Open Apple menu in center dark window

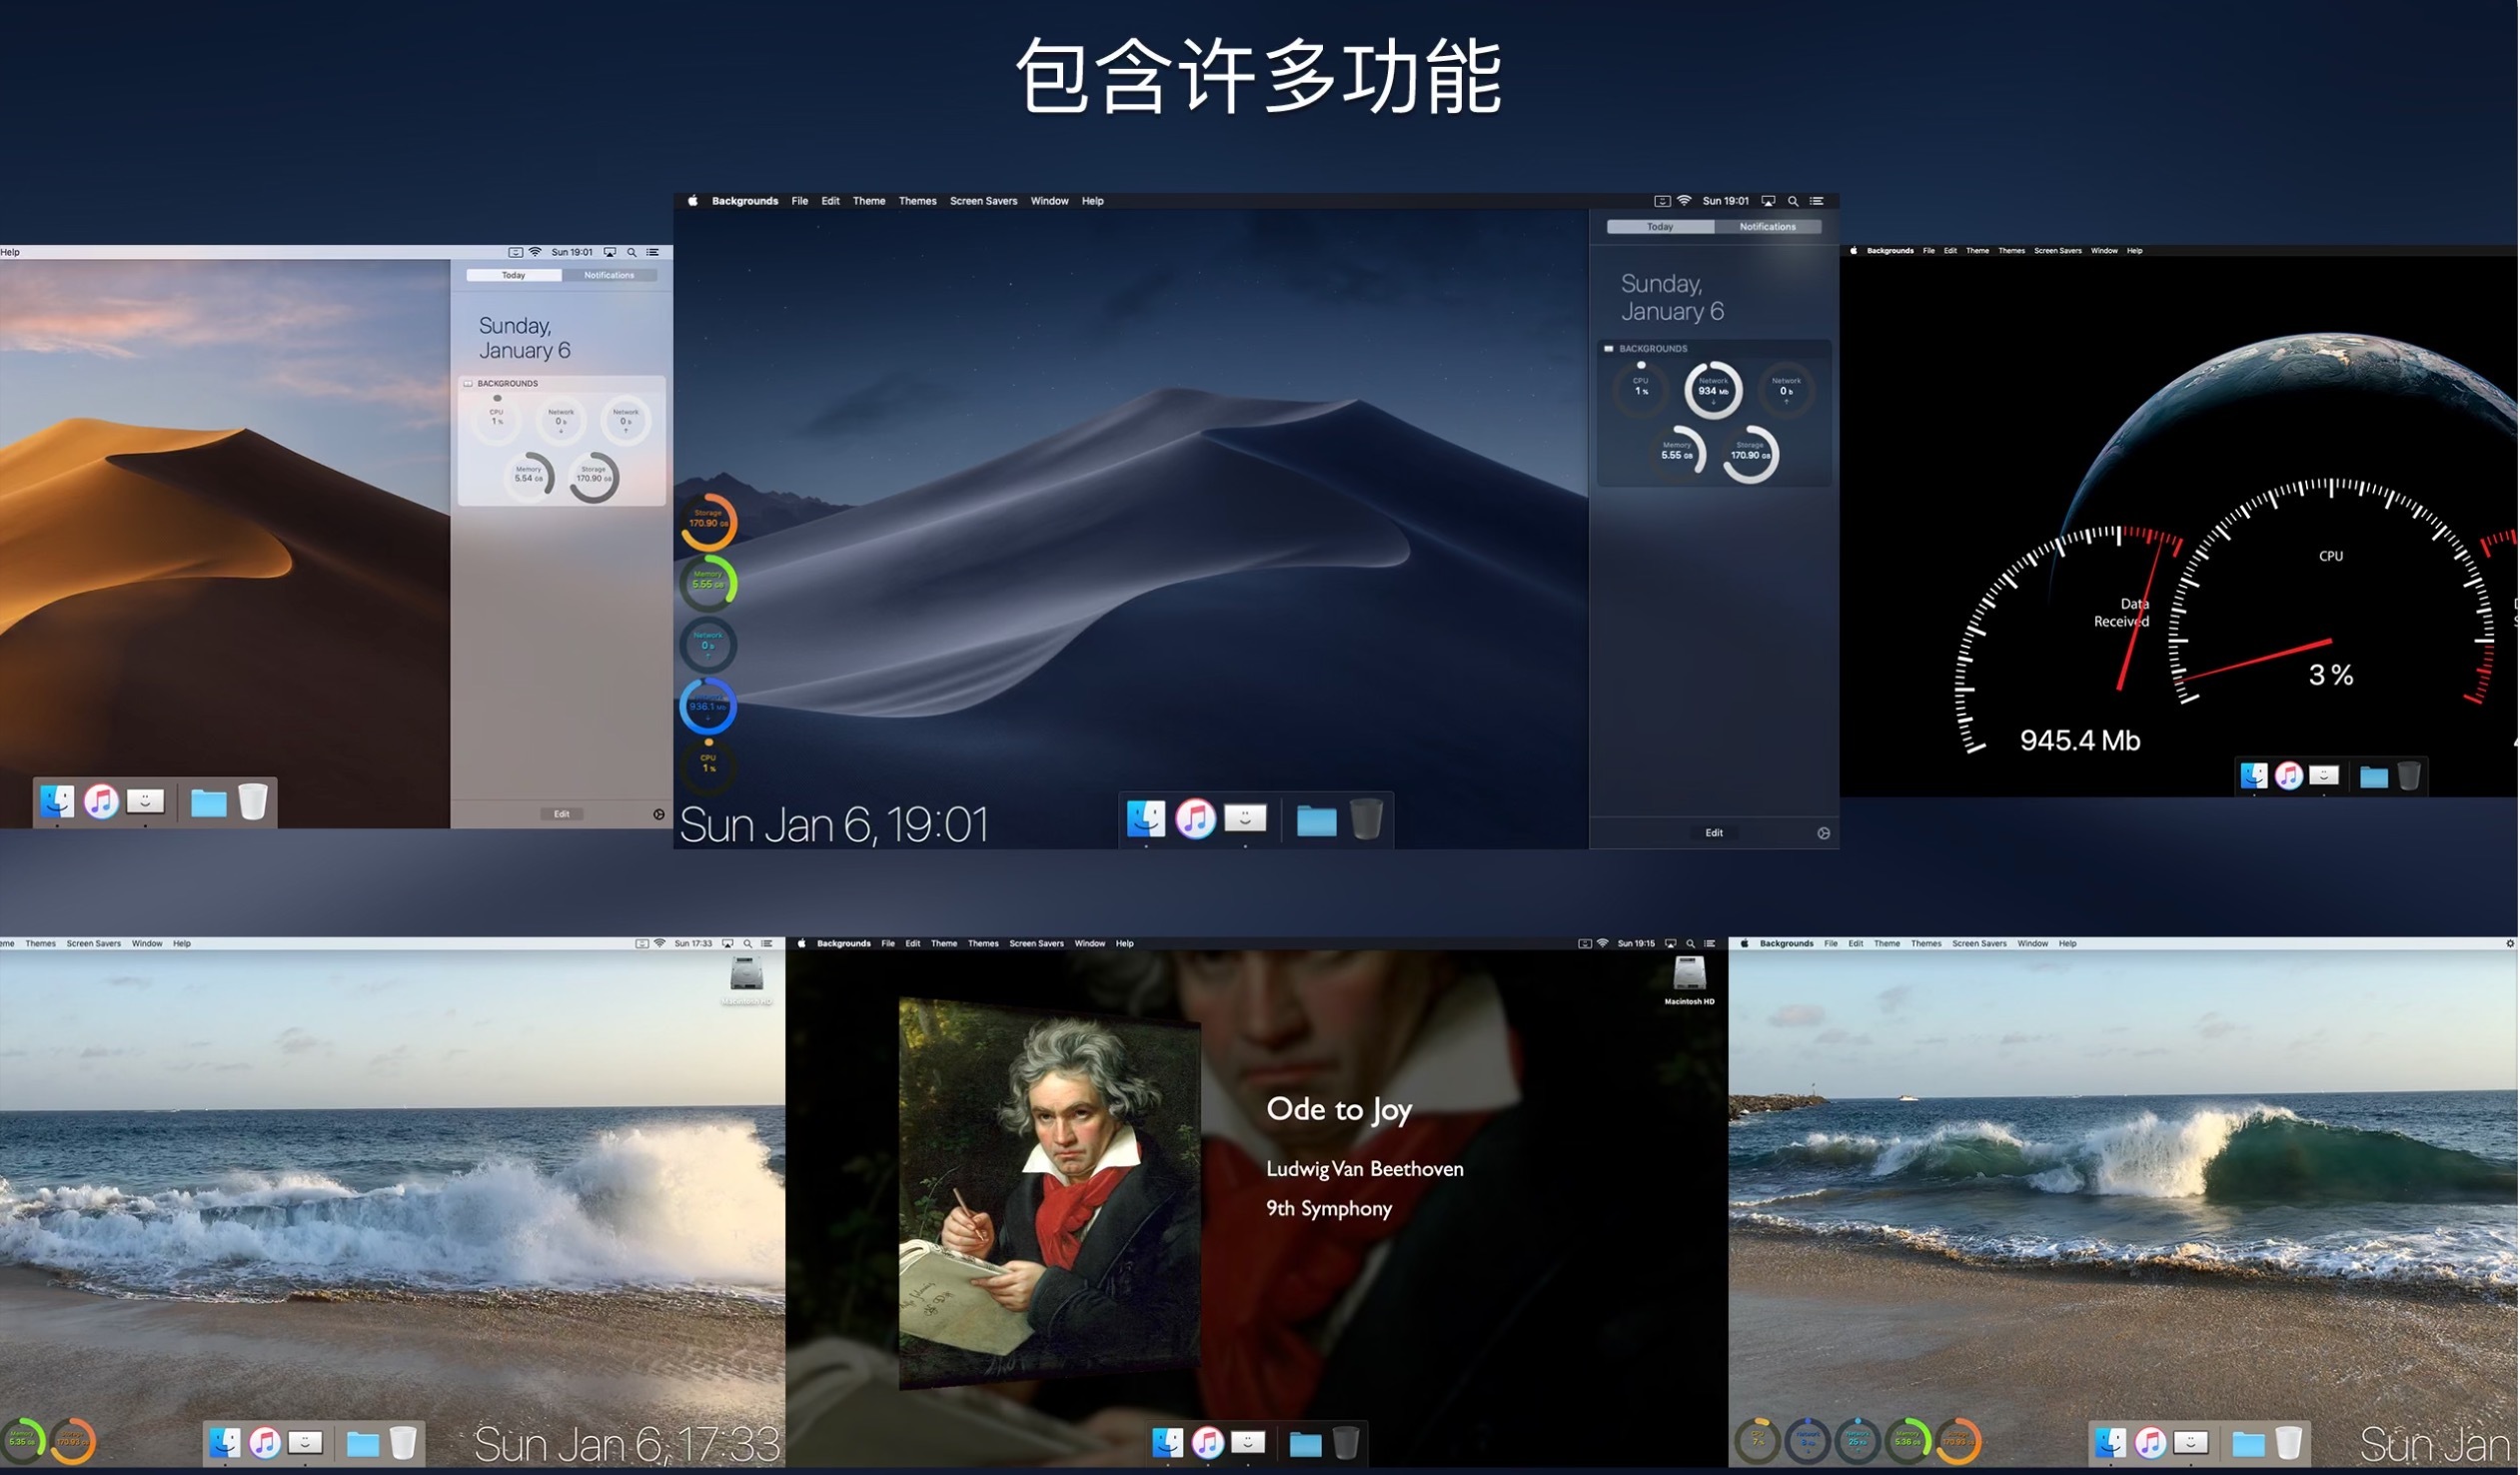click(x=692, y=201)
